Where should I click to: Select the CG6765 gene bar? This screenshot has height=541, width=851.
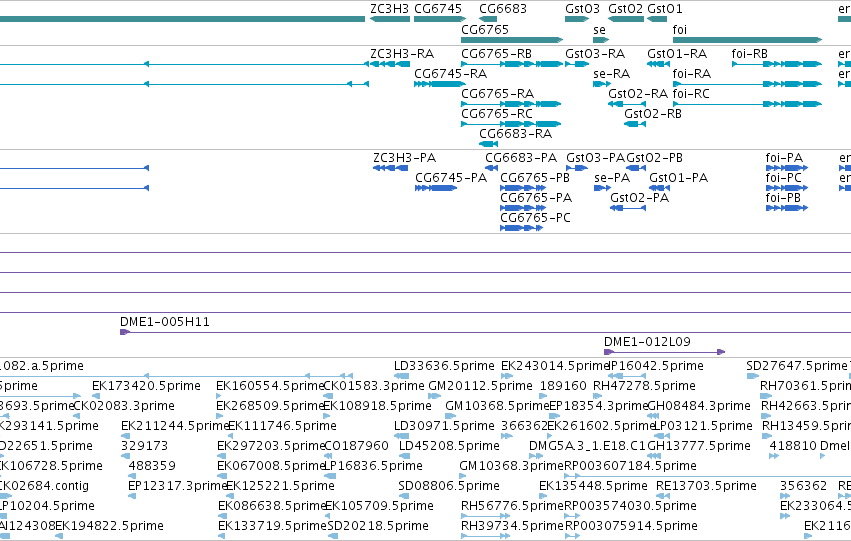512,40
